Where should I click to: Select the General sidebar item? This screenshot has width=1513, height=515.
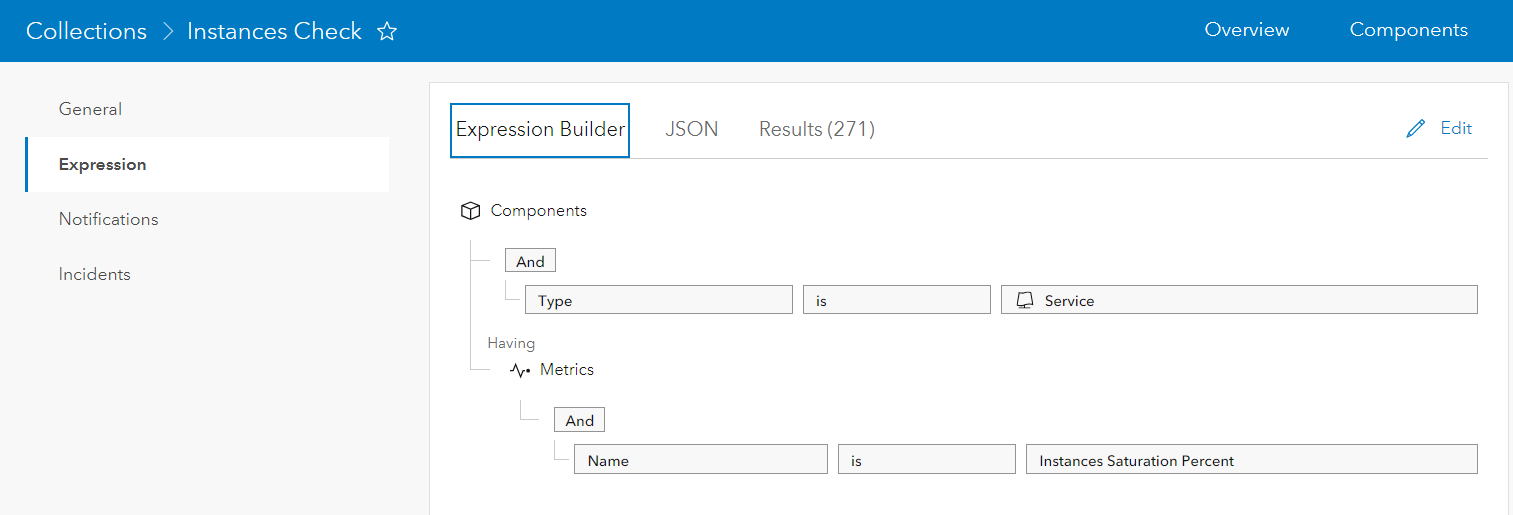(90, 109)
